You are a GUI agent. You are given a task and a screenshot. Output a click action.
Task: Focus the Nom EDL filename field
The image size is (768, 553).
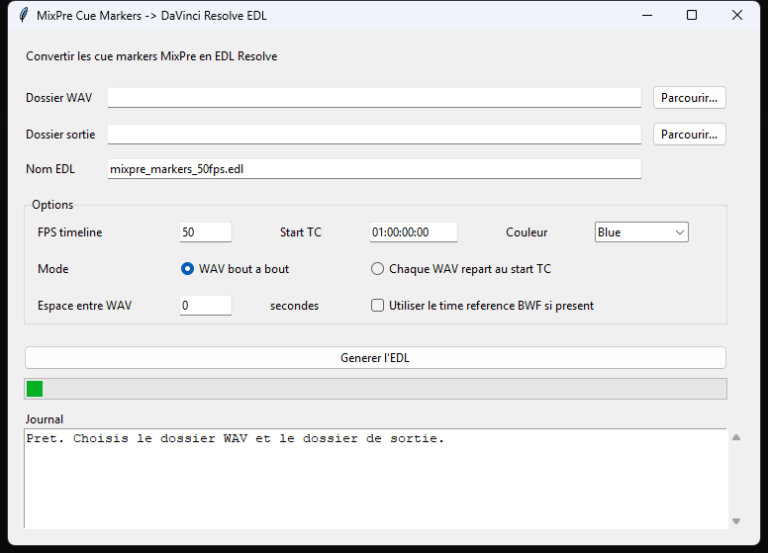(374, 169)
